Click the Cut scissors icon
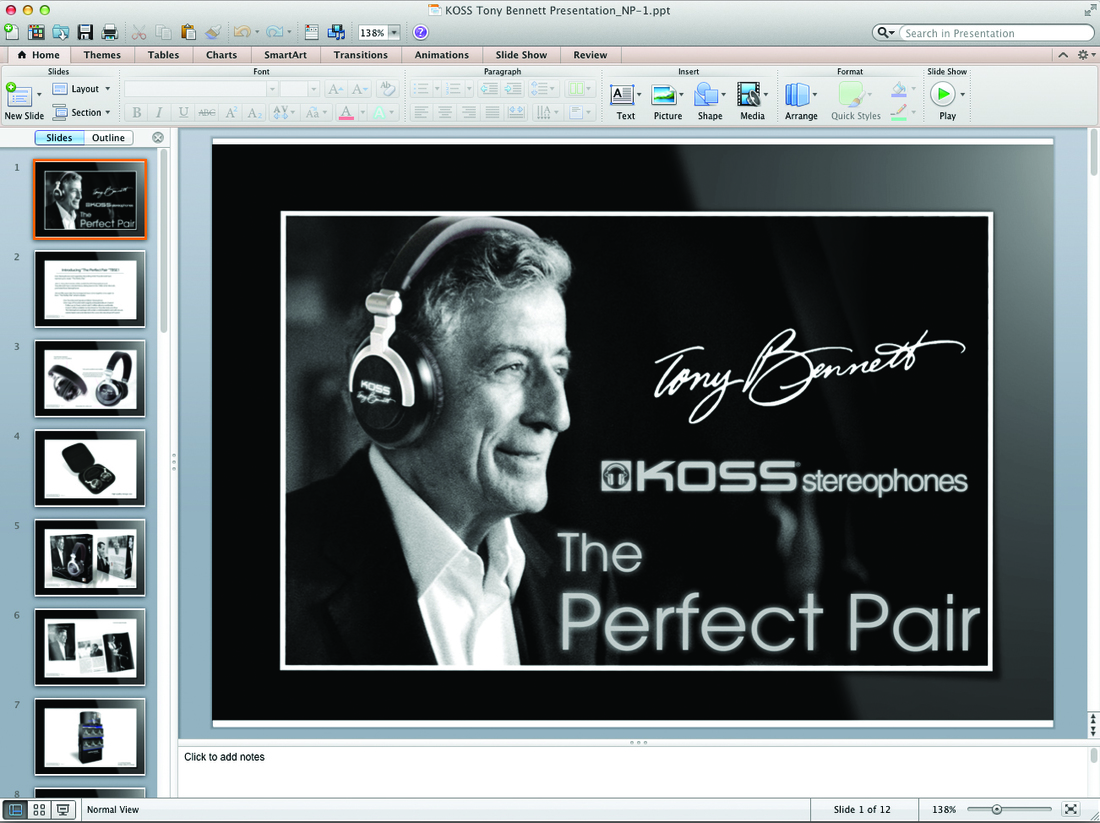1100x823 pixels. click(x=139, y=32)
